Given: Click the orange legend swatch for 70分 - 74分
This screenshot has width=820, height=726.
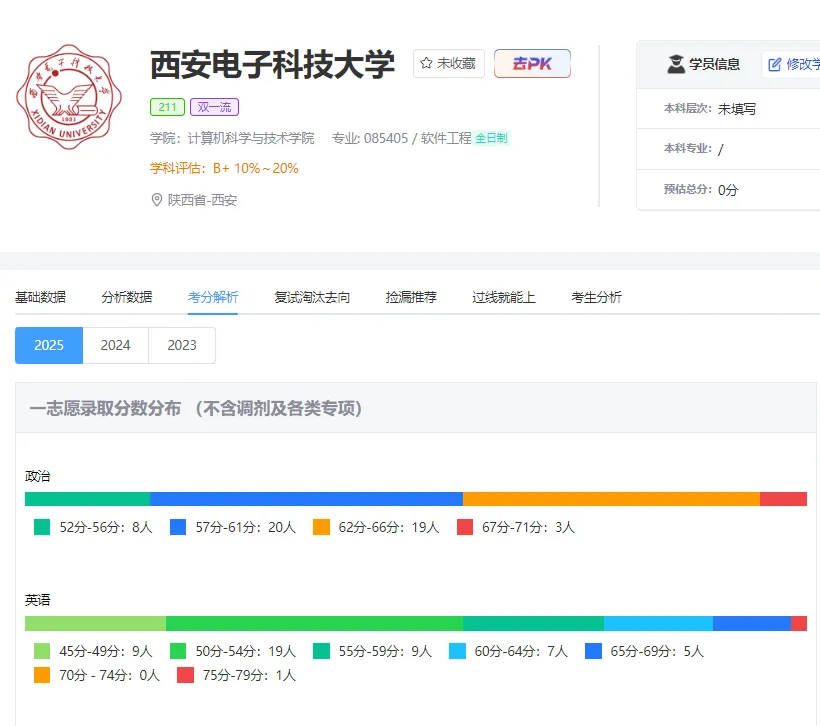Looking at the screenshot, I should (x=42, y=675).
